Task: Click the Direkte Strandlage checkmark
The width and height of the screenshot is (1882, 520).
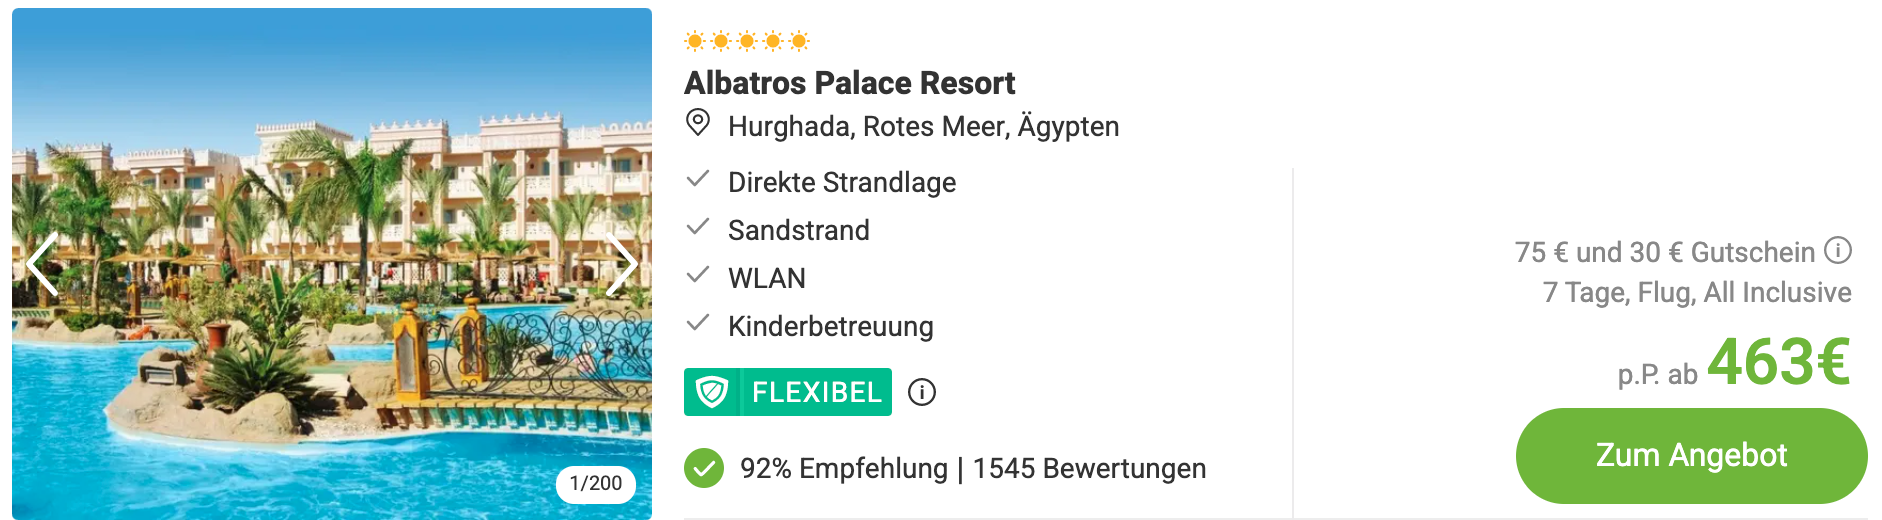Action: click(698, 180)
